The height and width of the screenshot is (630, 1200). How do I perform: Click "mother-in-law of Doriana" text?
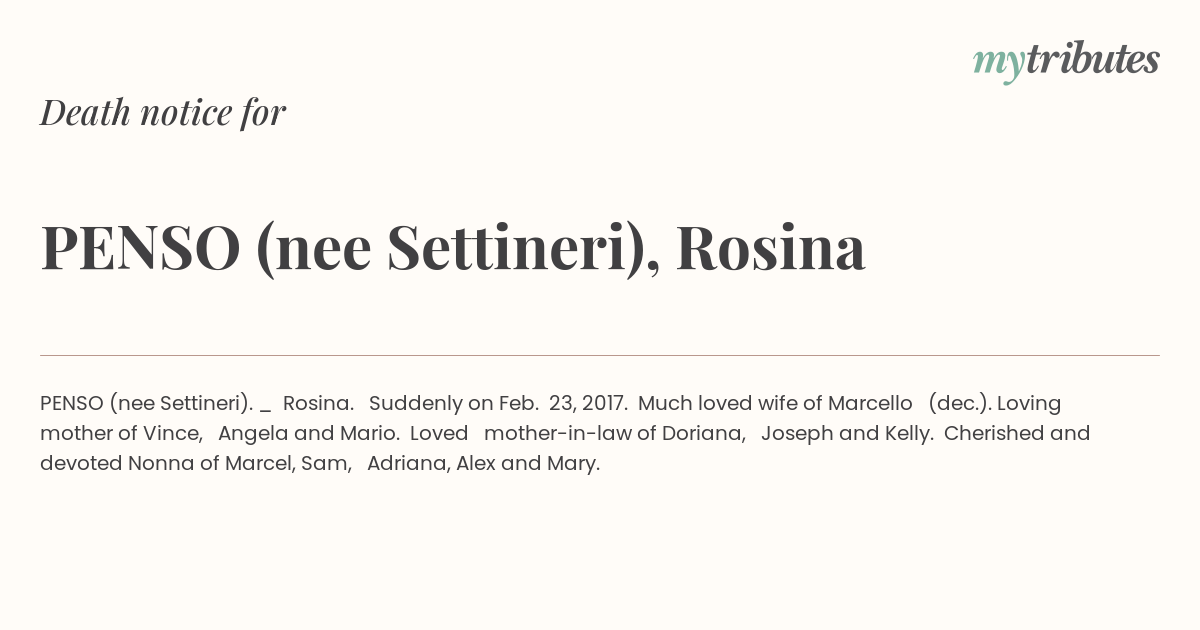(613, 434)
